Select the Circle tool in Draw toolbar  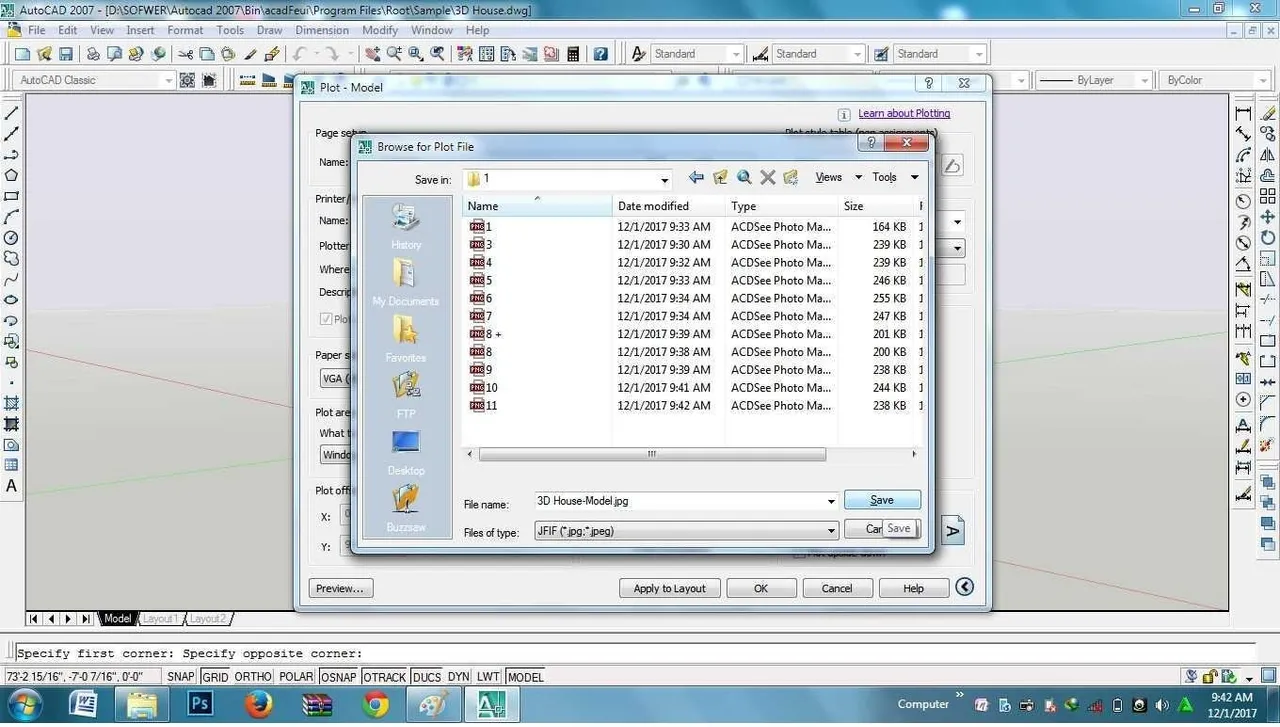12,237
